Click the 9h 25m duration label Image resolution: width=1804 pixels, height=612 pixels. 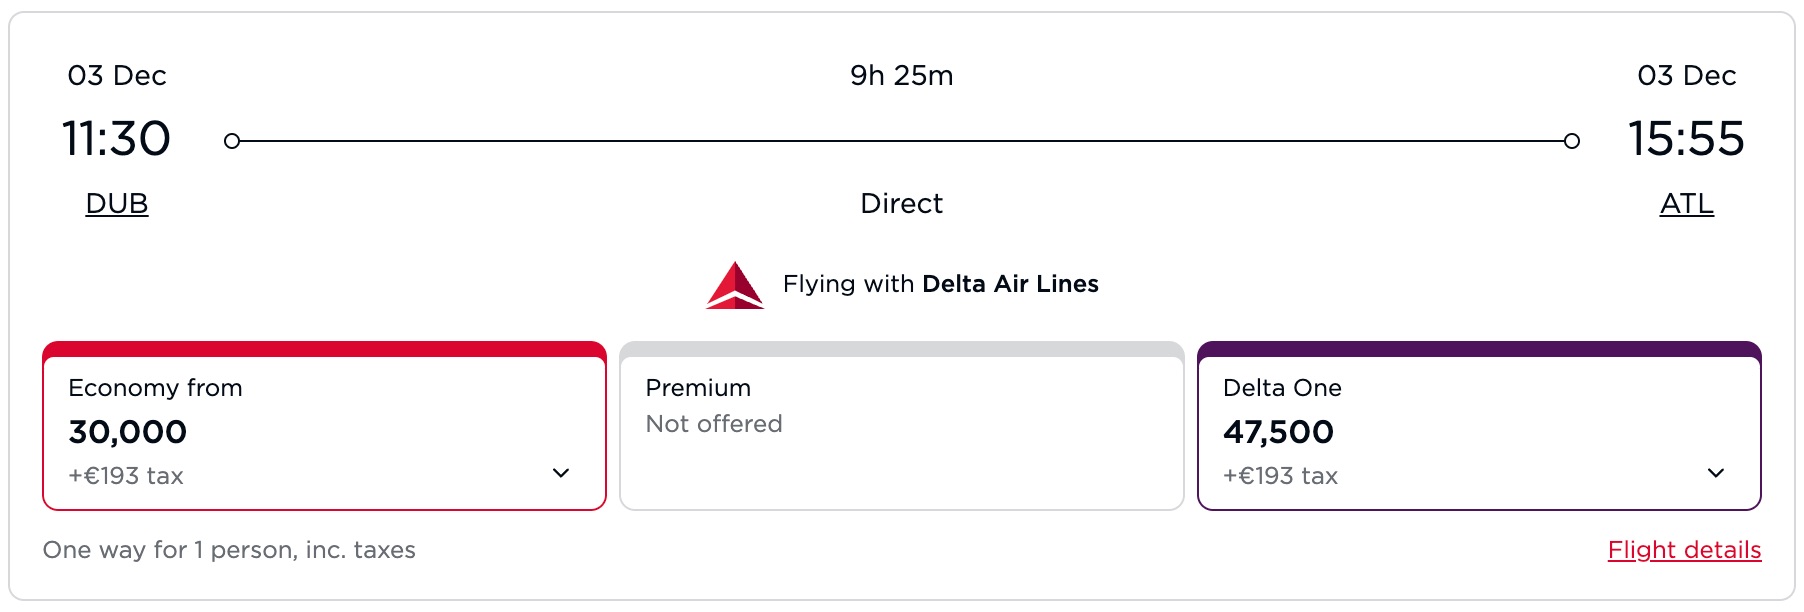pyautogui.click(x=902, y=75)
